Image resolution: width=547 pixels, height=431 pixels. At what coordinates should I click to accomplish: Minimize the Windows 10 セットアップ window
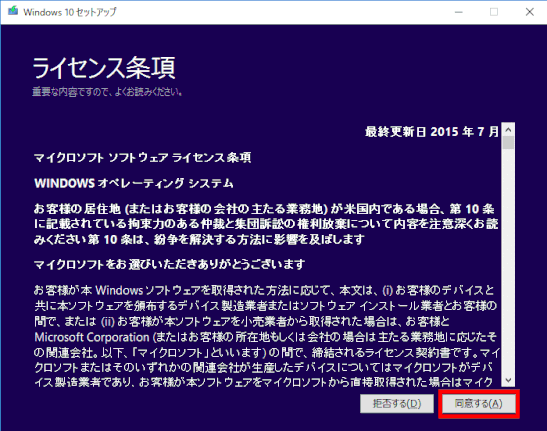(x=459, y=12)
